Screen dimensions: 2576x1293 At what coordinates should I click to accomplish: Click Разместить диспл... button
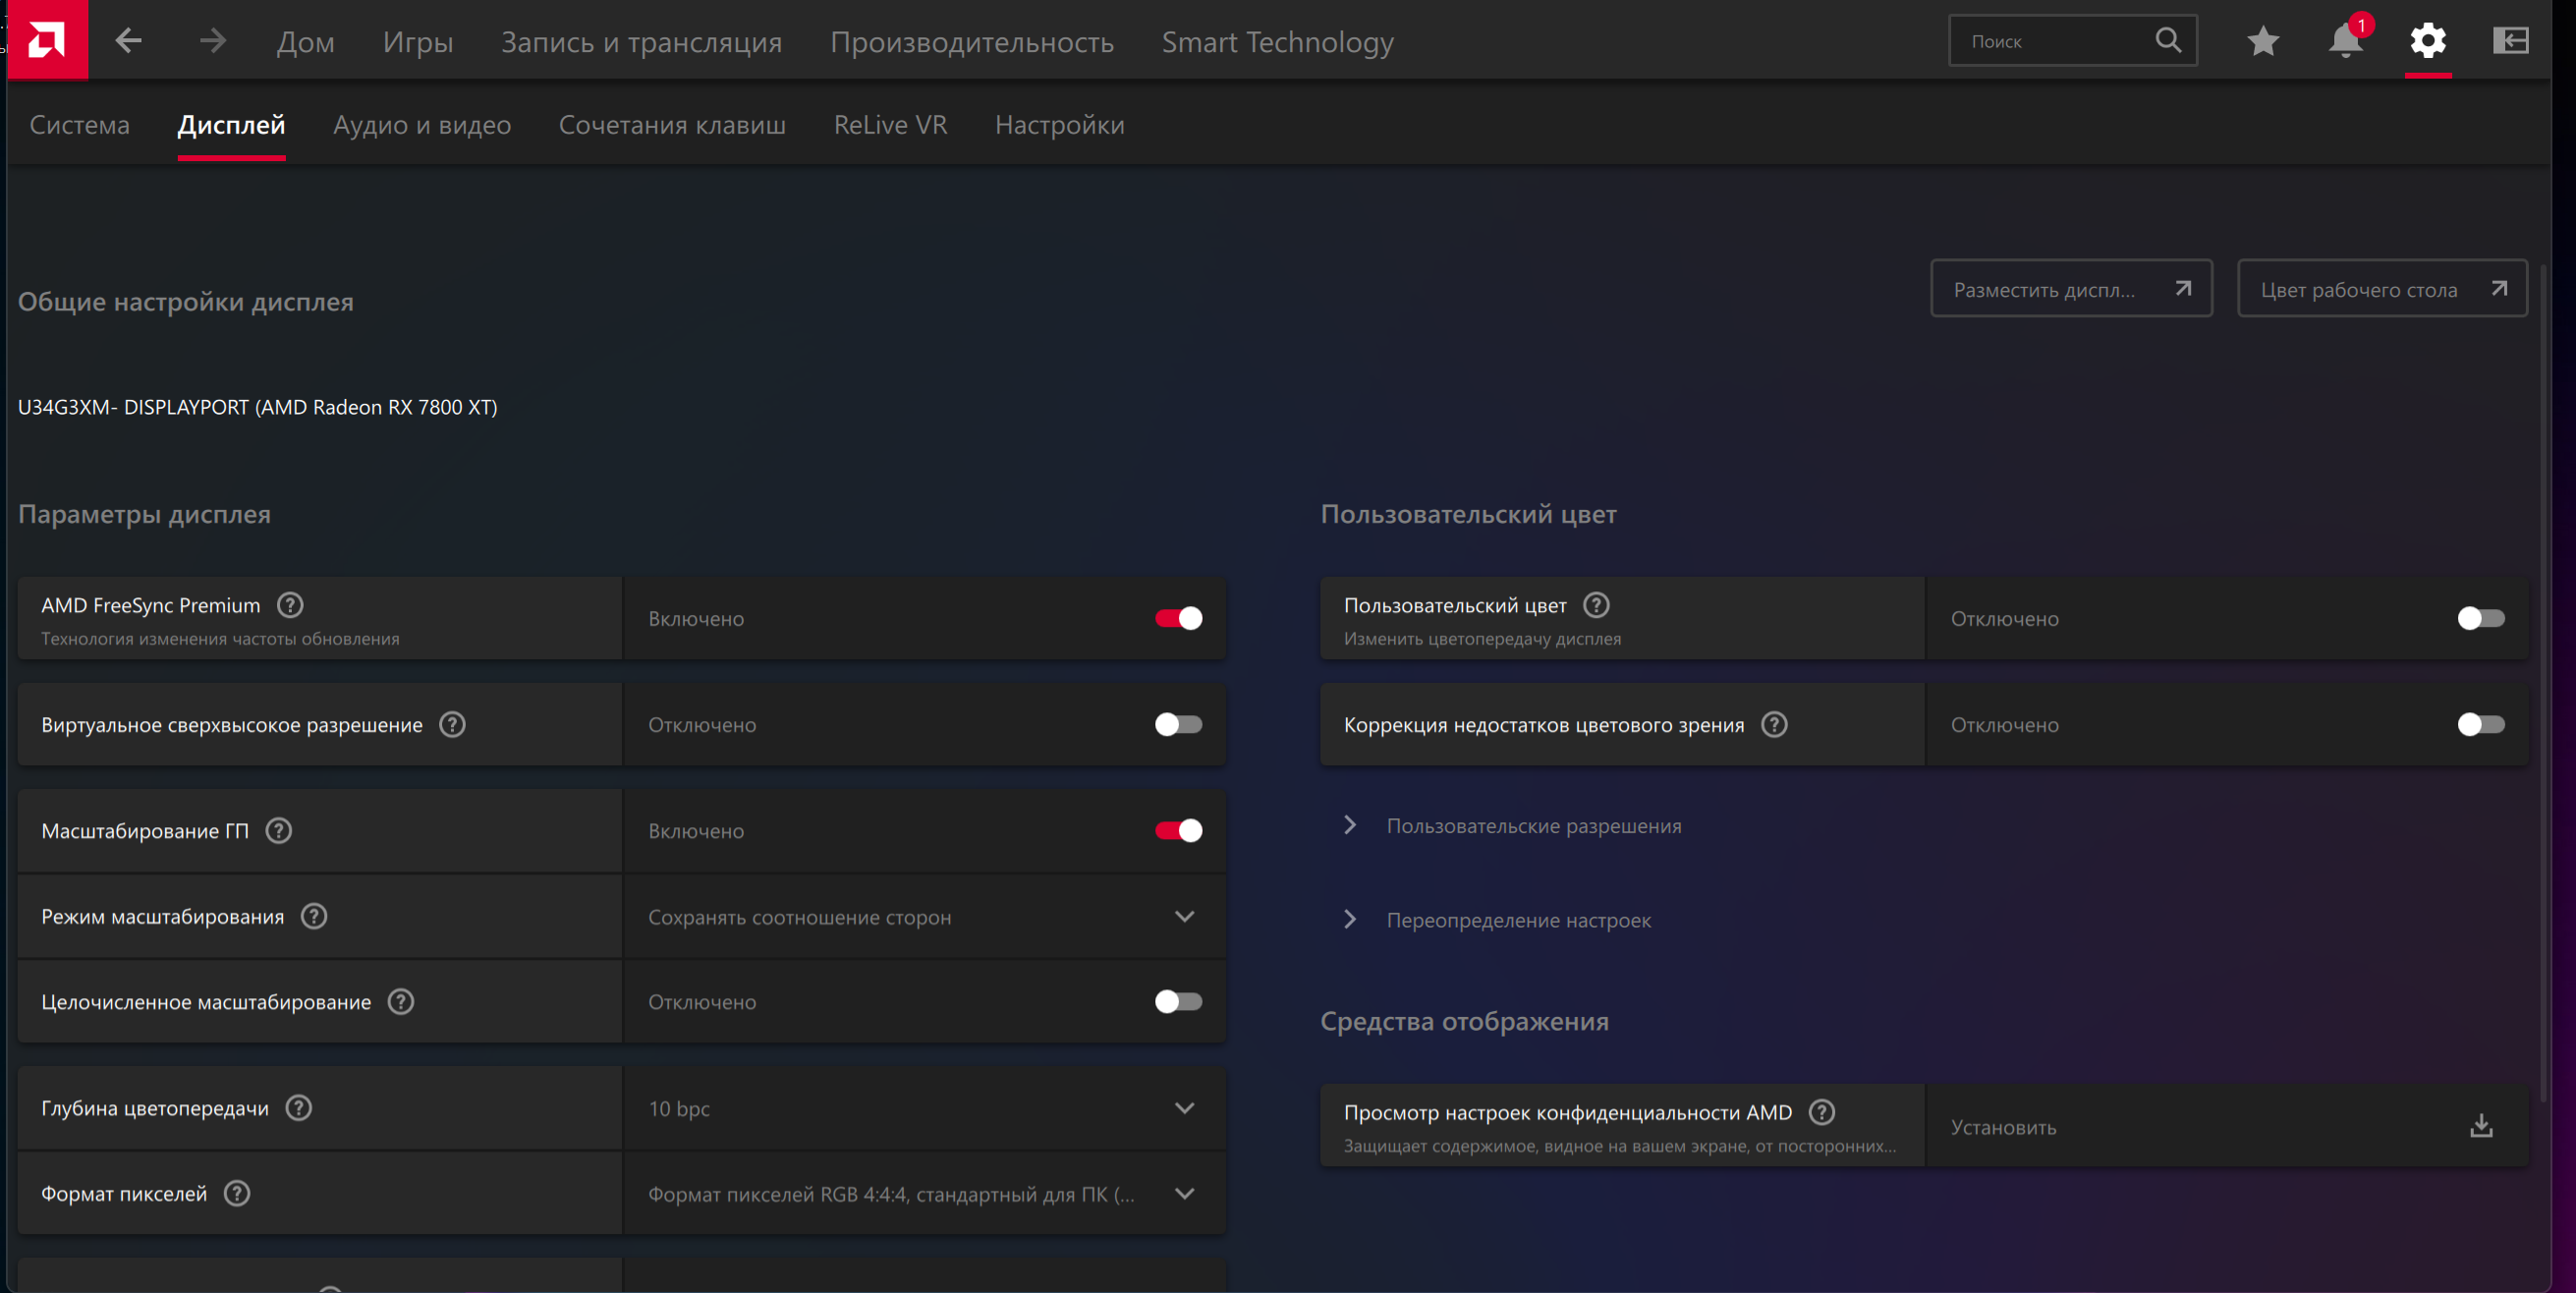(x=2070, y=290)
